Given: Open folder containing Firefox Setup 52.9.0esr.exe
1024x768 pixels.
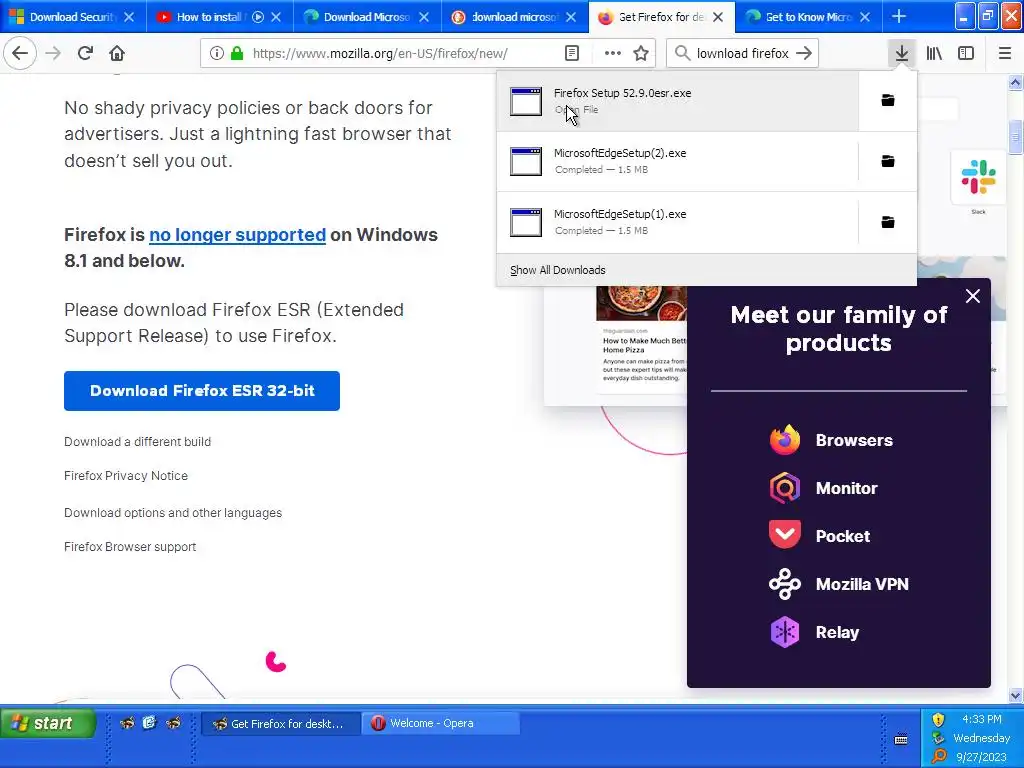Looking at the screenshot, I should [x=888, y=100].
